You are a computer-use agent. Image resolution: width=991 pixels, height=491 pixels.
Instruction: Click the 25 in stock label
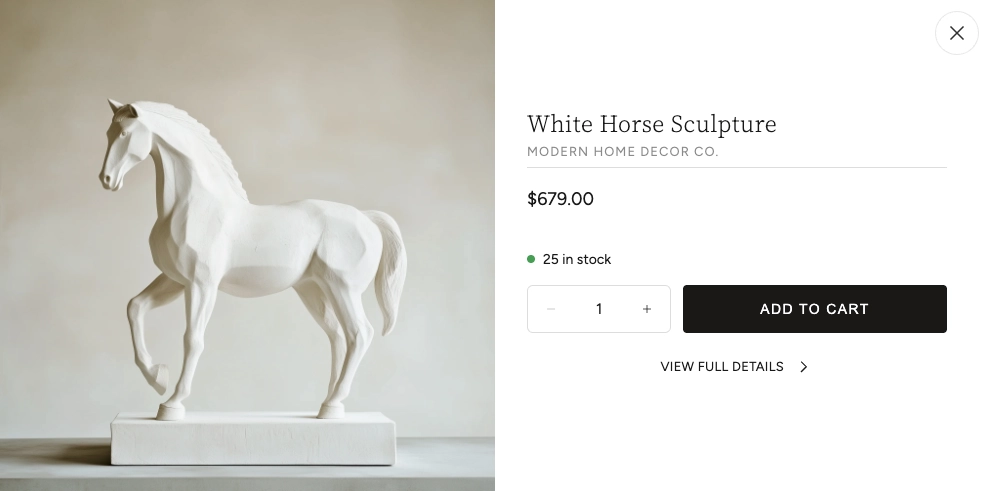pos(577,260)
